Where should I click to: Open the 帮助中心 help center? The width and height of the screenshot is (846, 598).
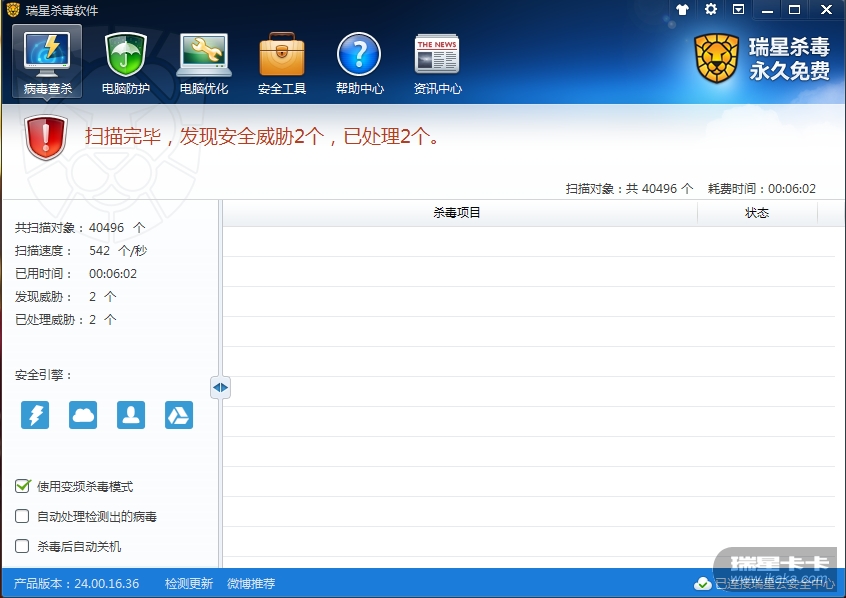click(359, 63)
